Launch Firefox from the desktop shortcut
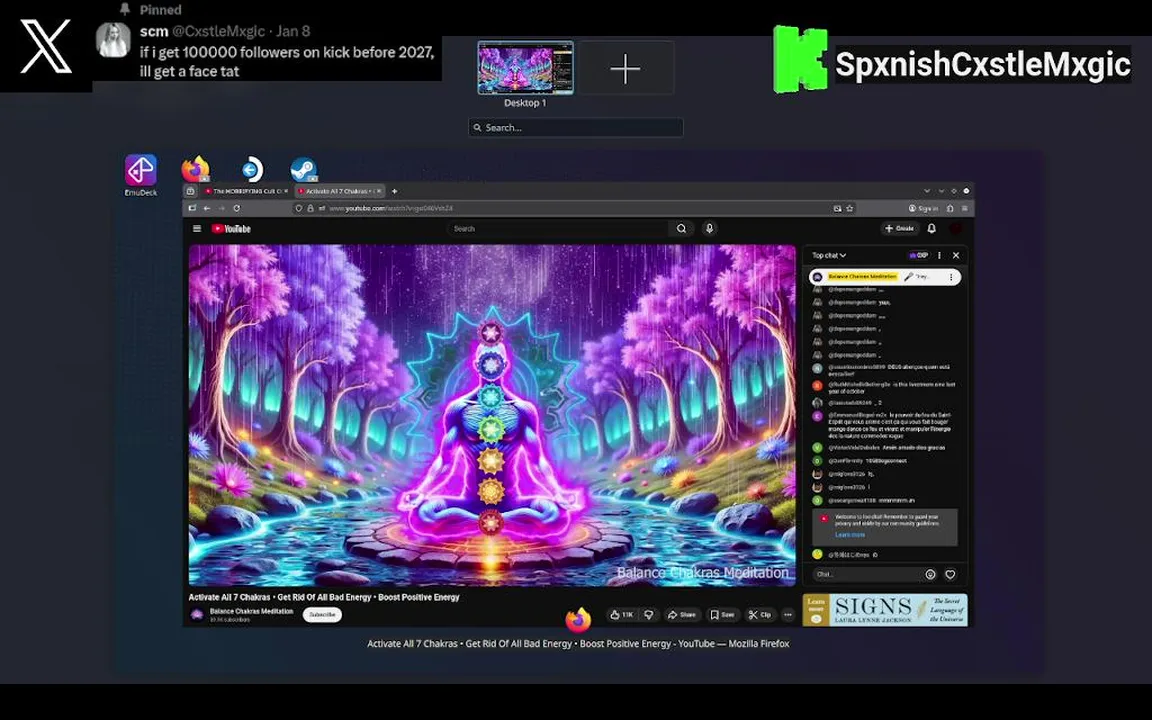The height and width of the screenshot is (720, 1152). (x=195, y=170)
